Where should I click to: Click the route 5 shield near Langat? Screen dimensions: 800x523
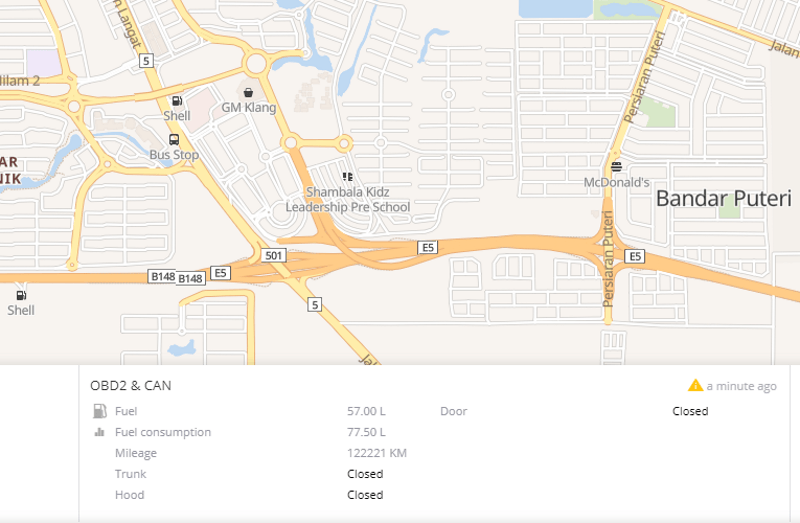pos(146,61)
